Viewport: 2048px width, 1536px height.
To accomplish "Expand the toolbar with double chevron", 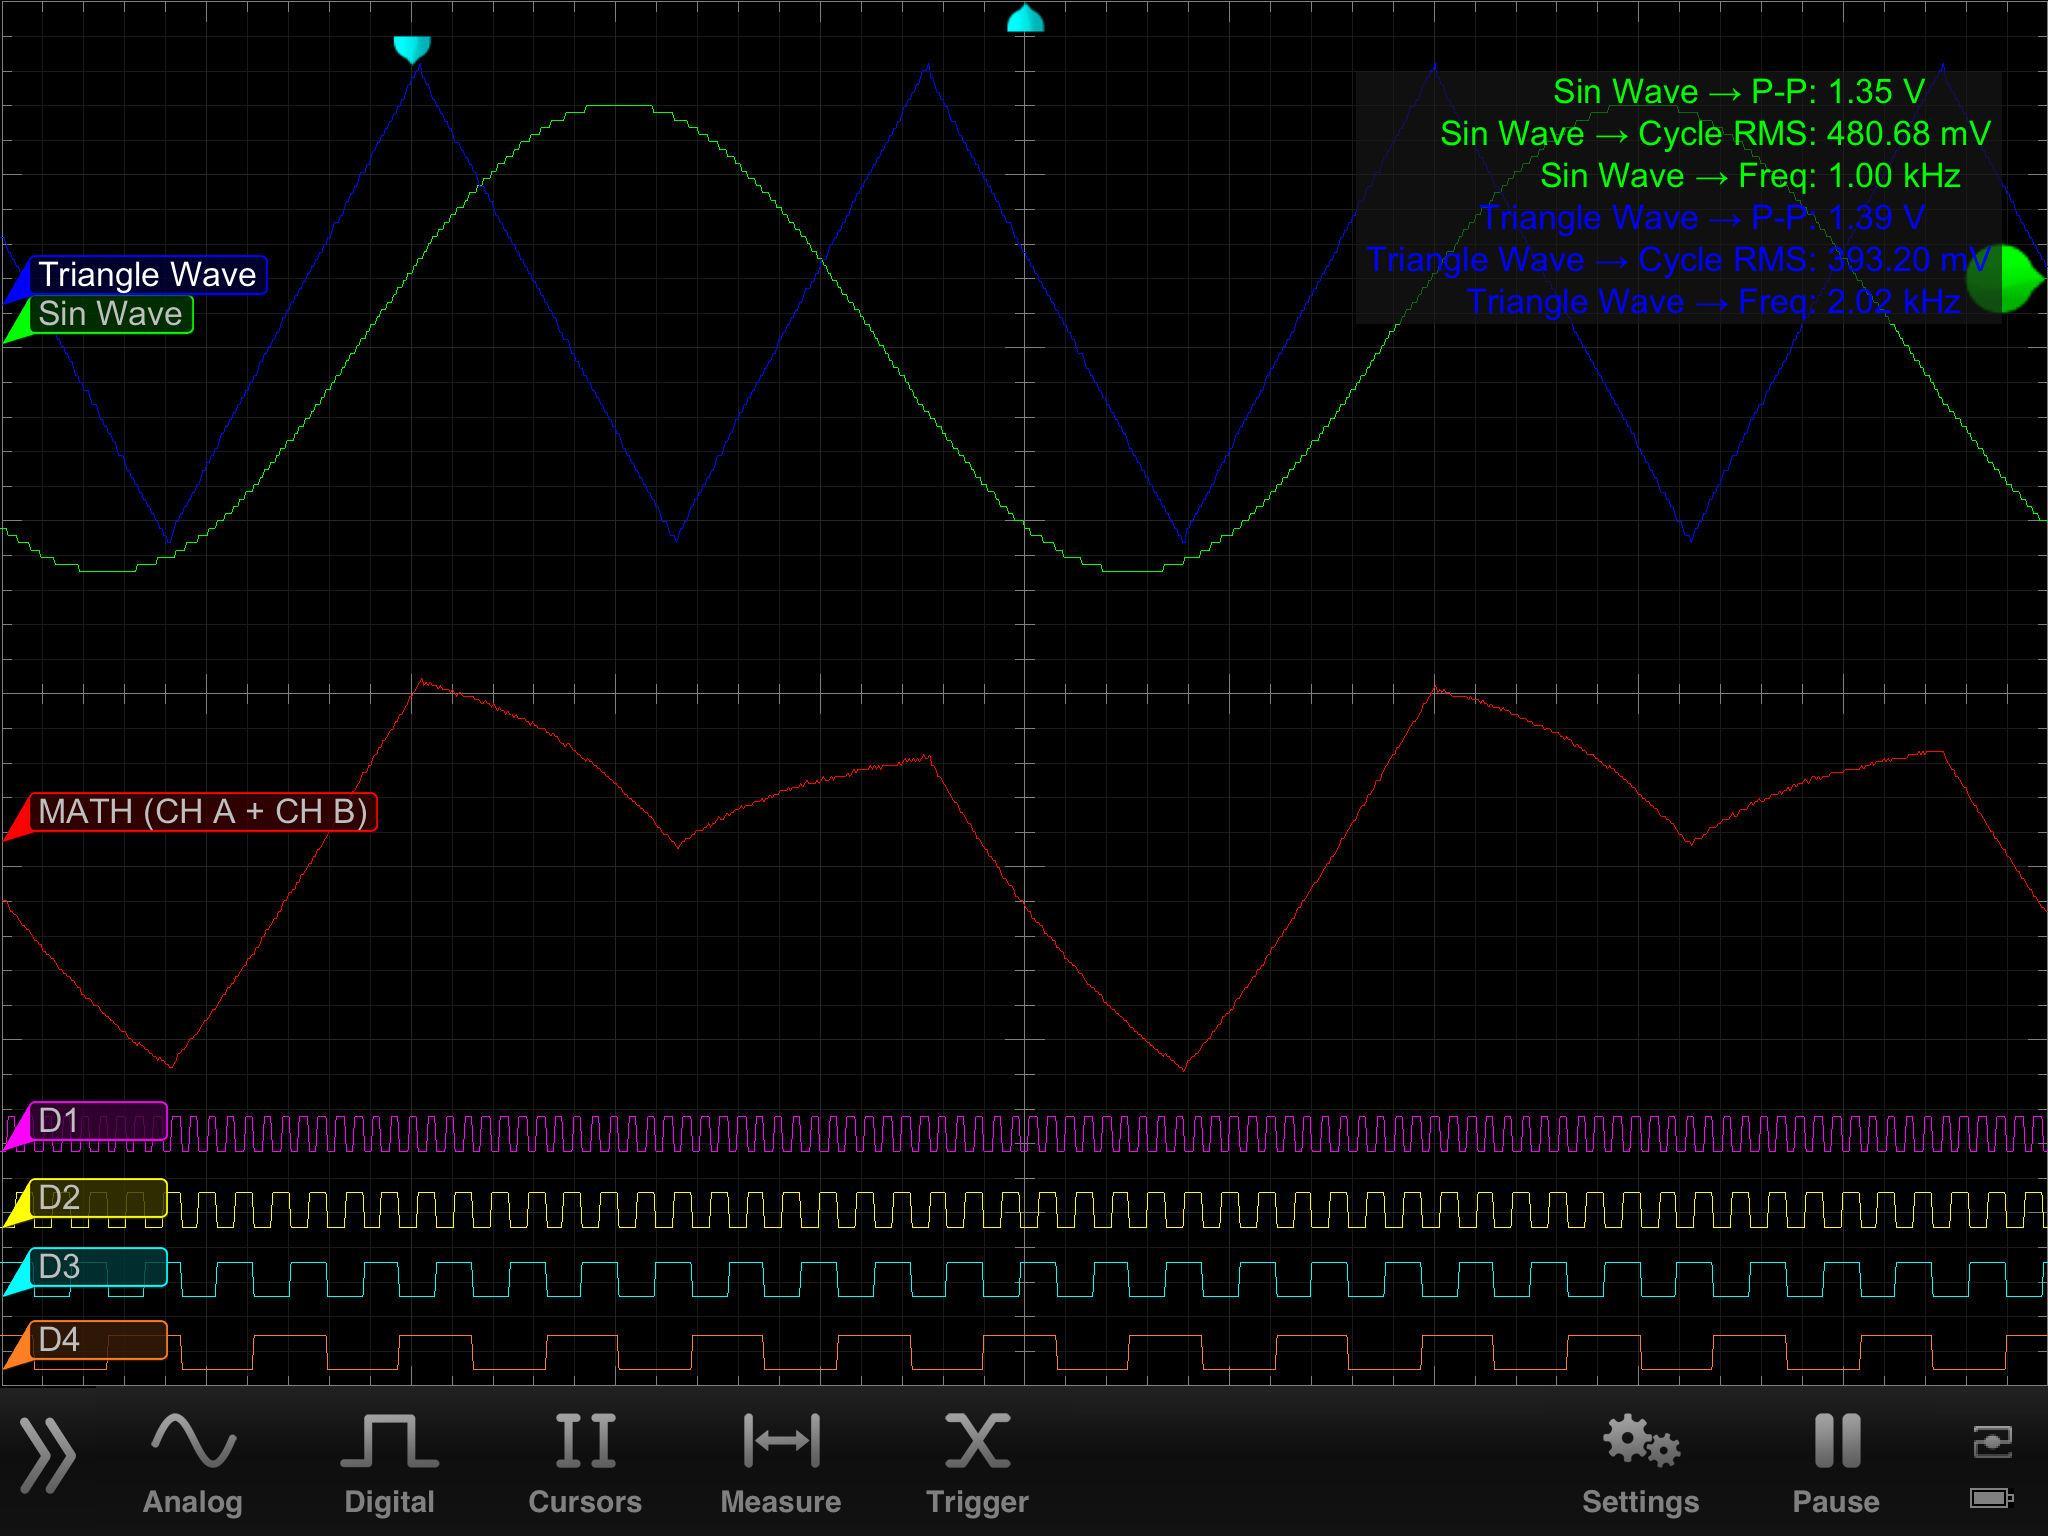I will (47, 1458).
